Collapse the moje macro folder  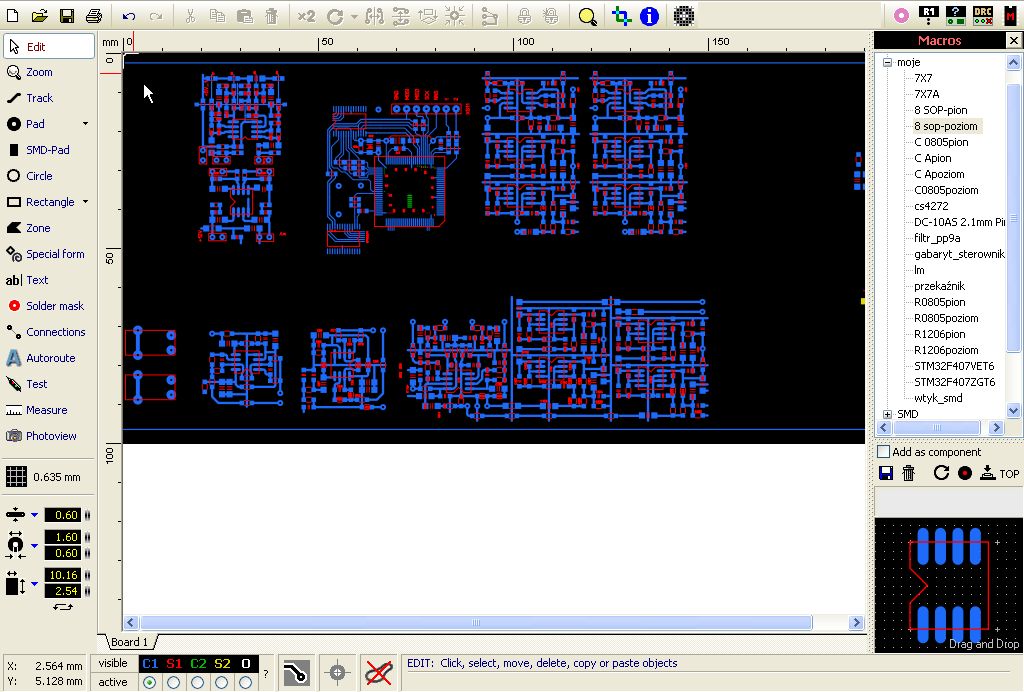click(x=887, y=62)
